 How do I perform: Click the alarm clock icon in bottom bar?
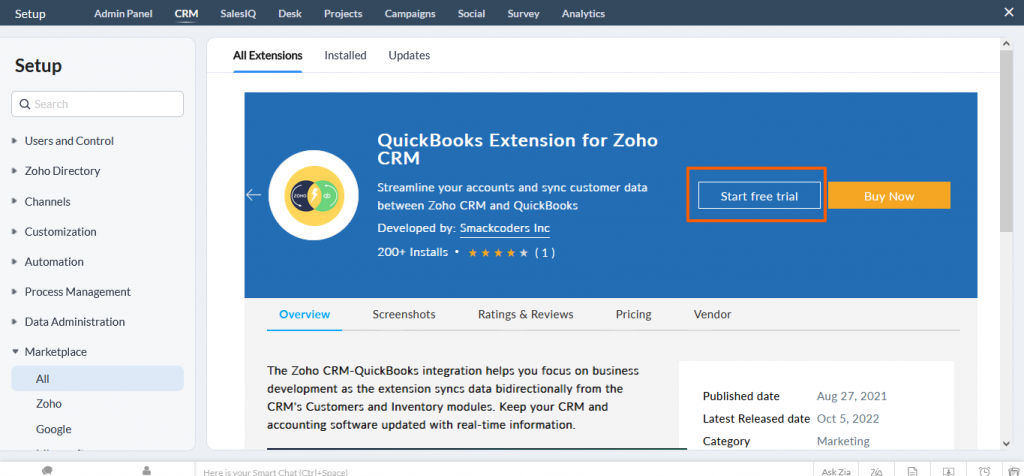point(984,471)
